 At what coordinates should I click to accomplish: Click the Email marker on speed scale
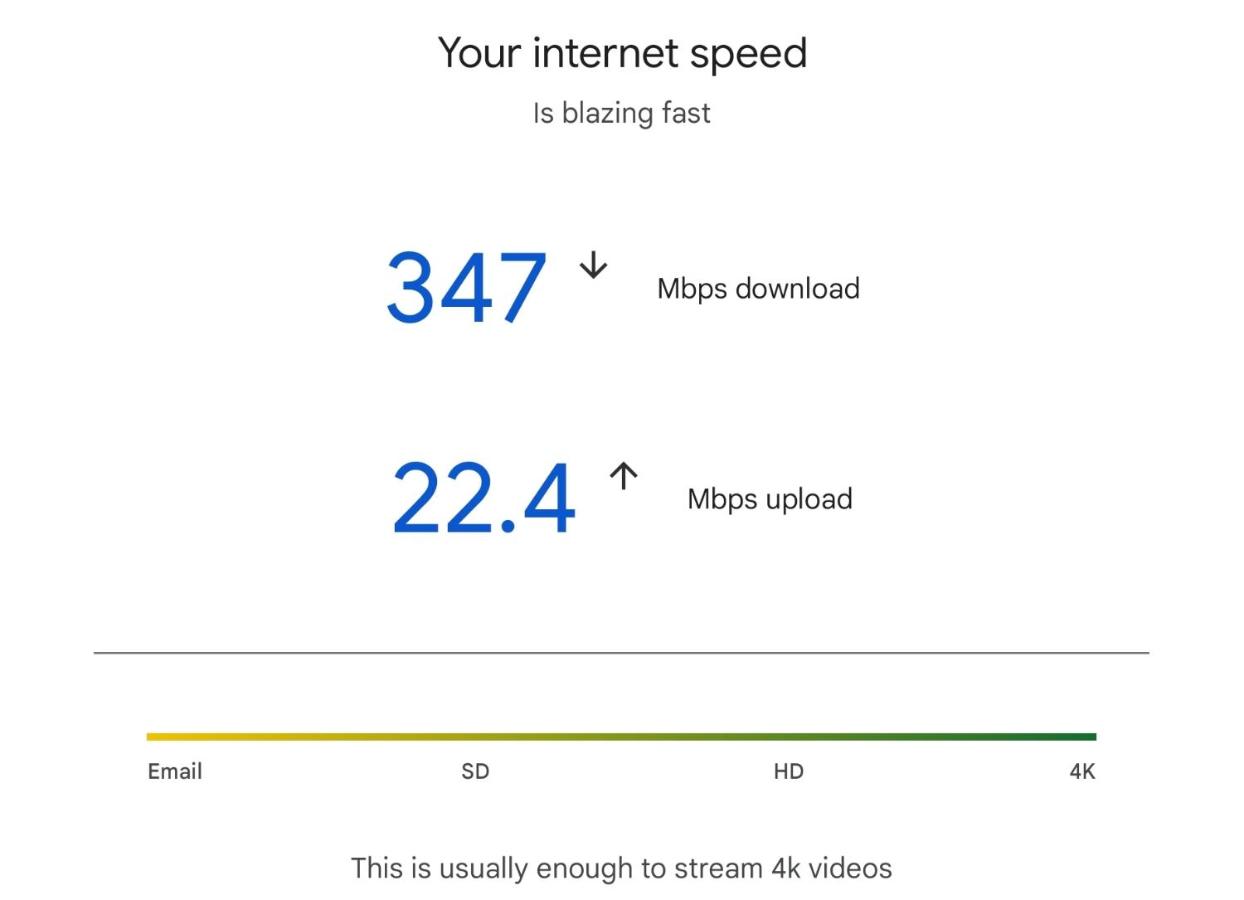pyautogui.click(x=175, y=772)
